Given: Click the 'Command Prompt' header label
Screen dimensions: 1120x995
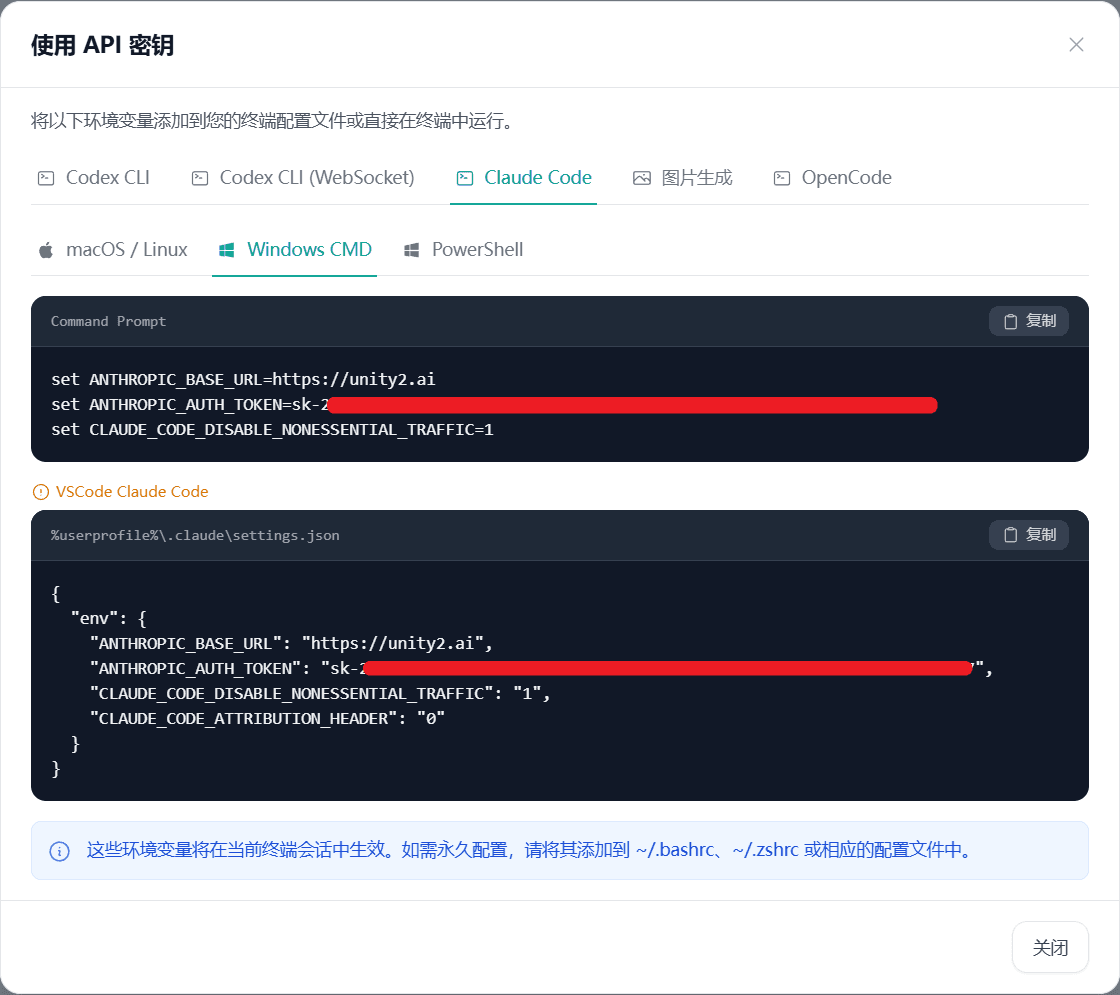Looking at the screenshot, I should pyautogui.click(x=108, y=321).
